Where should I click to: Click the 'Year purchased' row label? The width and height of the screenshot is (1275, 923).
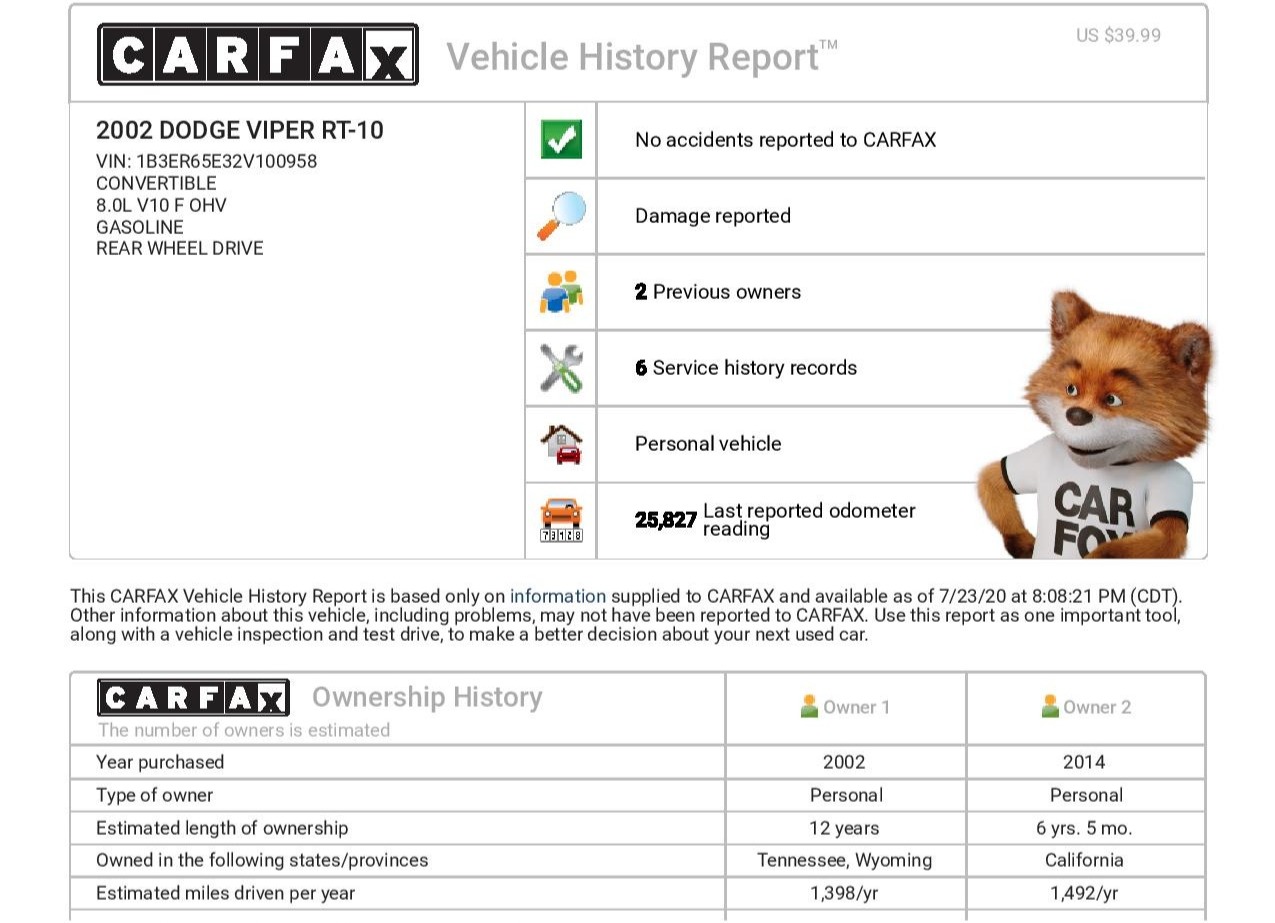pos(160,762)
